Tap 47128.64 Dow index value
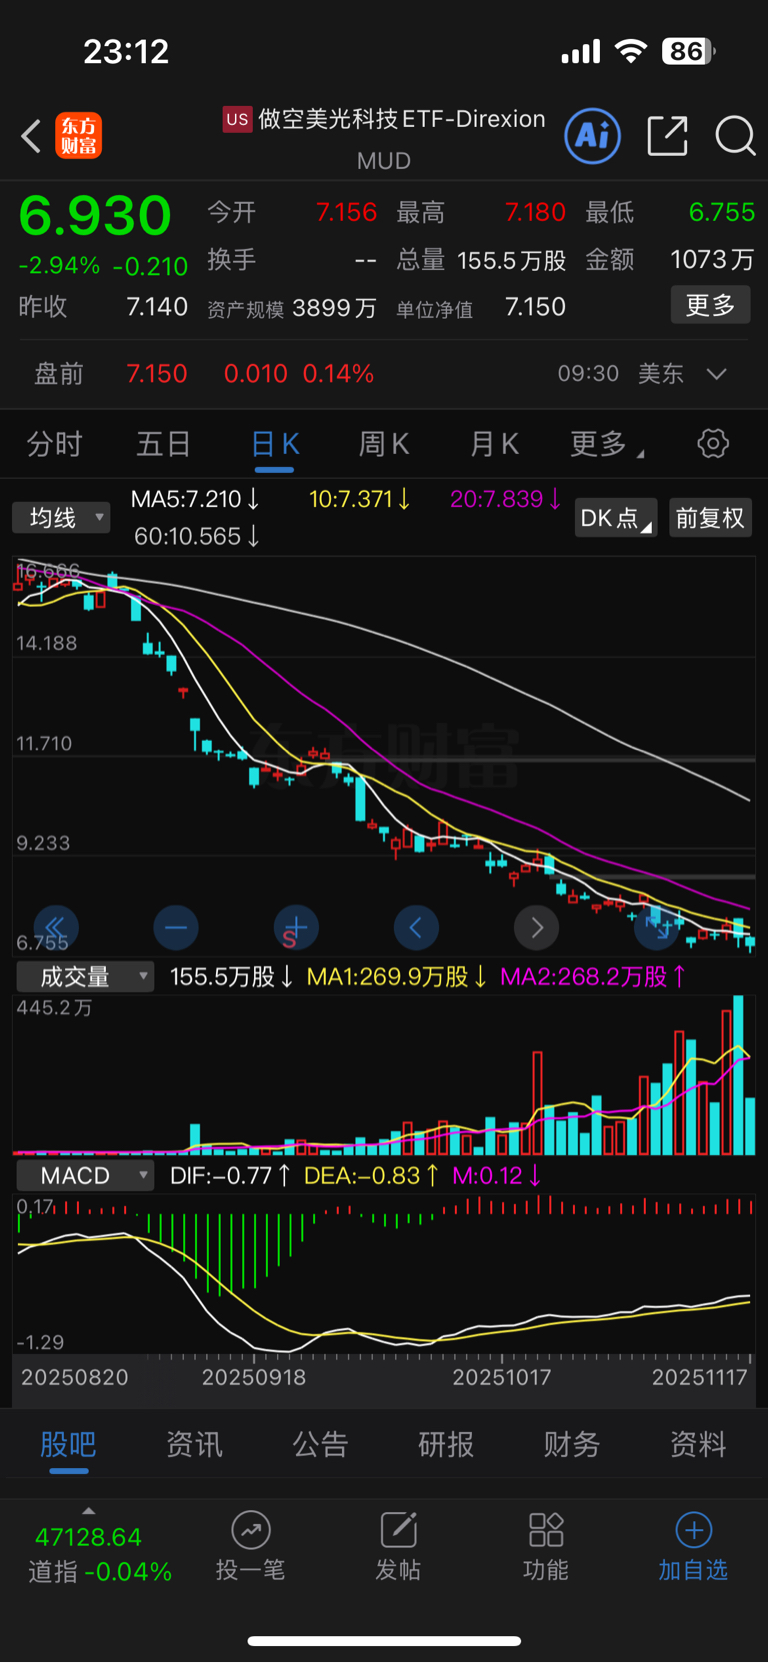 click(x=88, y=1537)
